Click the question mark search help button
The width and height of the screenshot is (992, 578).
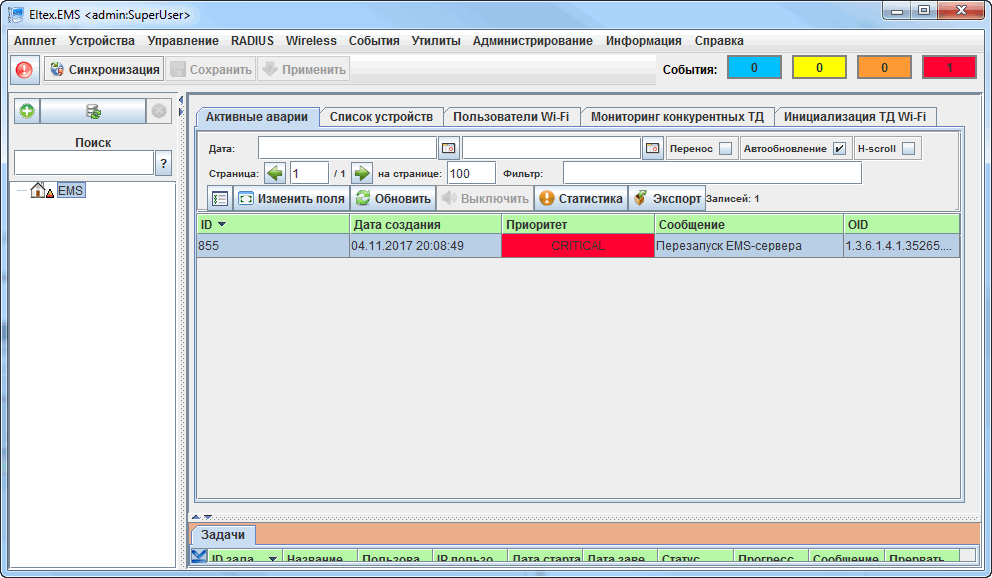click(x=163, y=163)
